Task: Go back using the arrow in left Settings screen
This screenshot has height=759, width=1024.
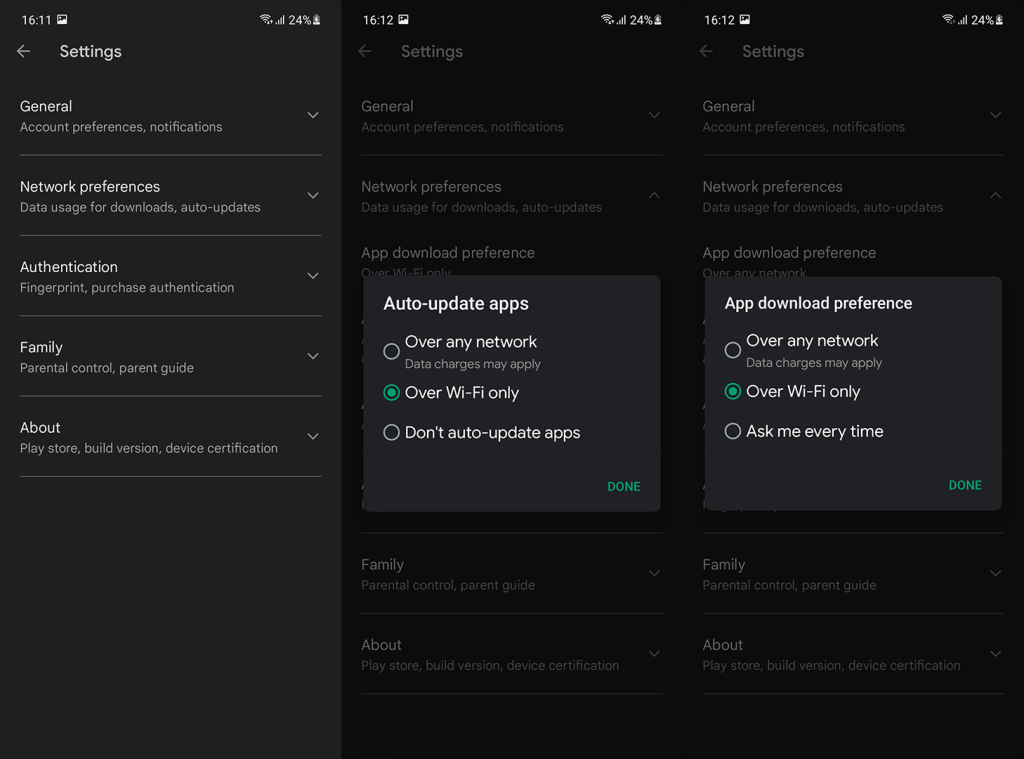Action: [24, 51]
